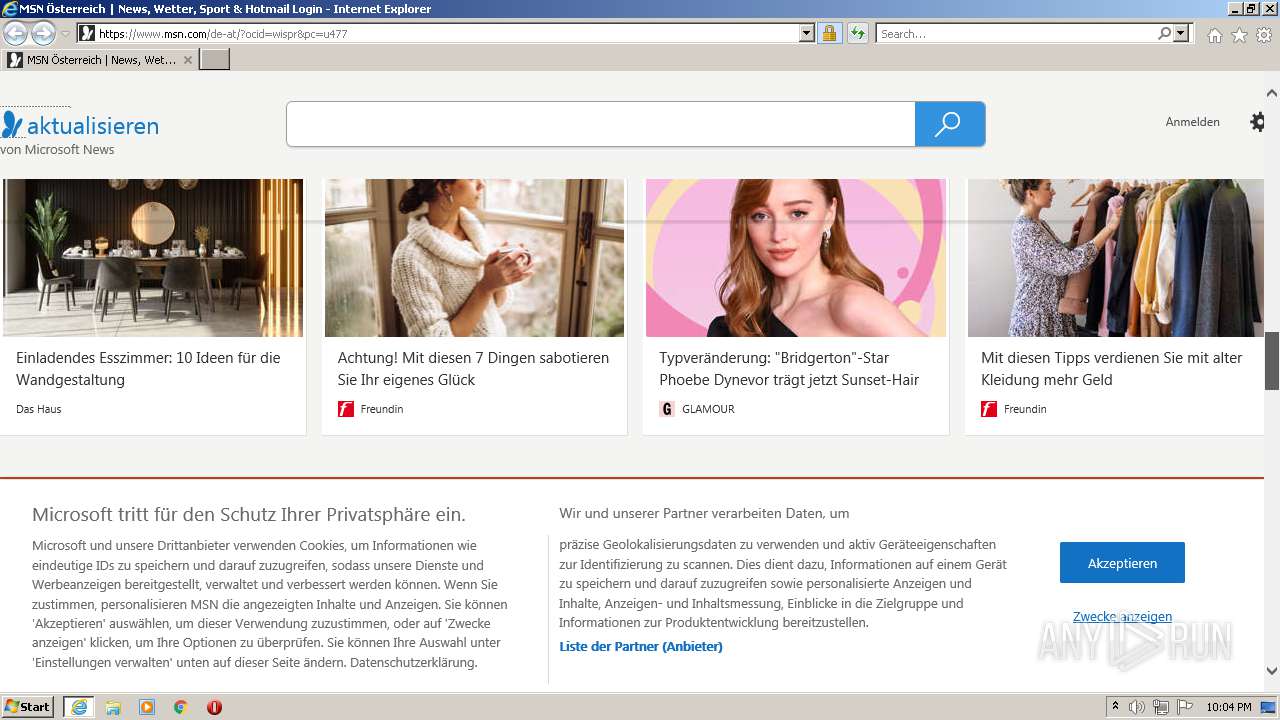Click the Action Center flag icon
The image size is (1280, 720).
1185,707
